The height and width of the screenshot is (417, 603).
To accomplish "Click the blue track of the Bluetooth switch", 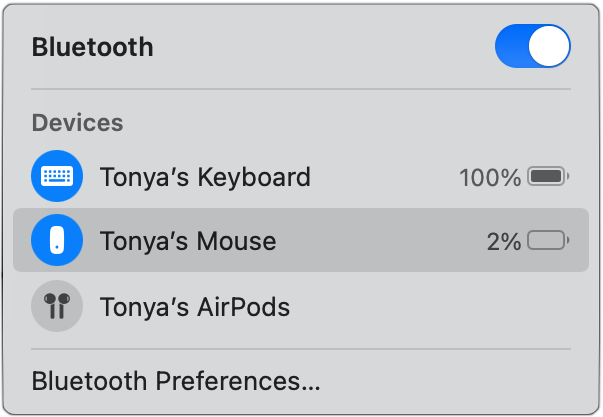I will click(x=512, y=47).
